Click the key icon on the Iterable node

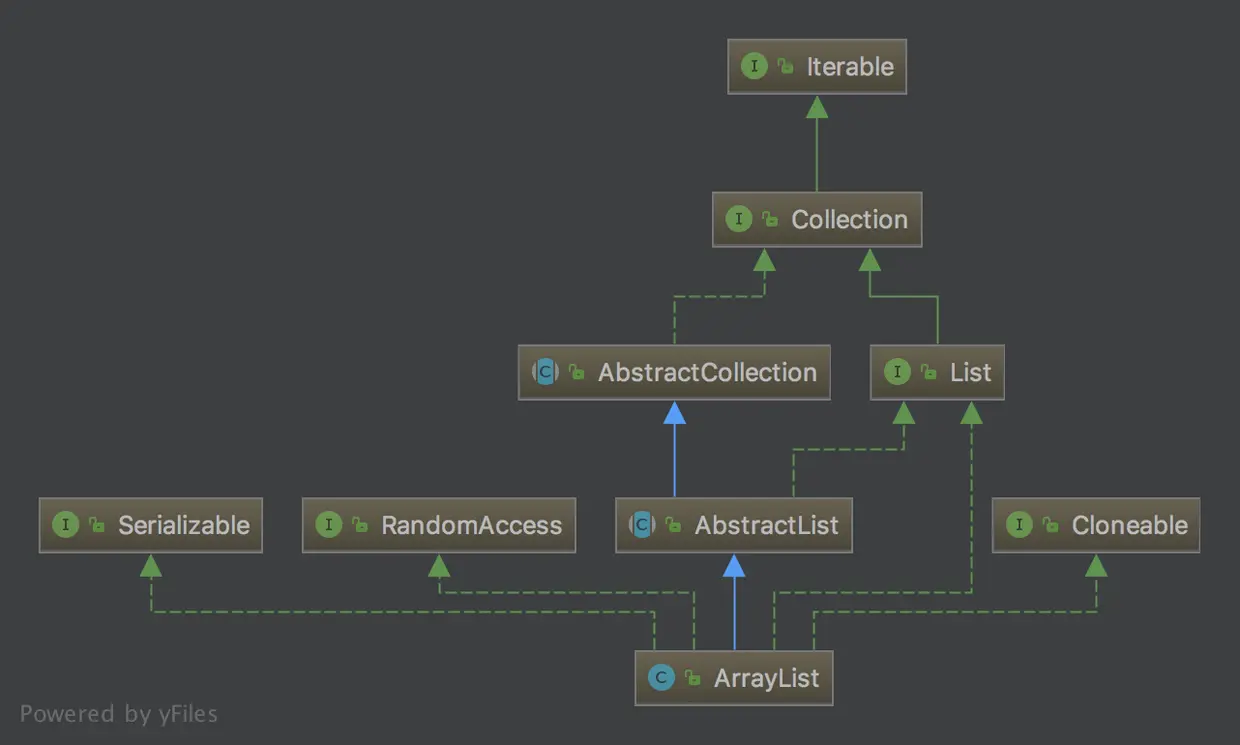pos(784,66)
